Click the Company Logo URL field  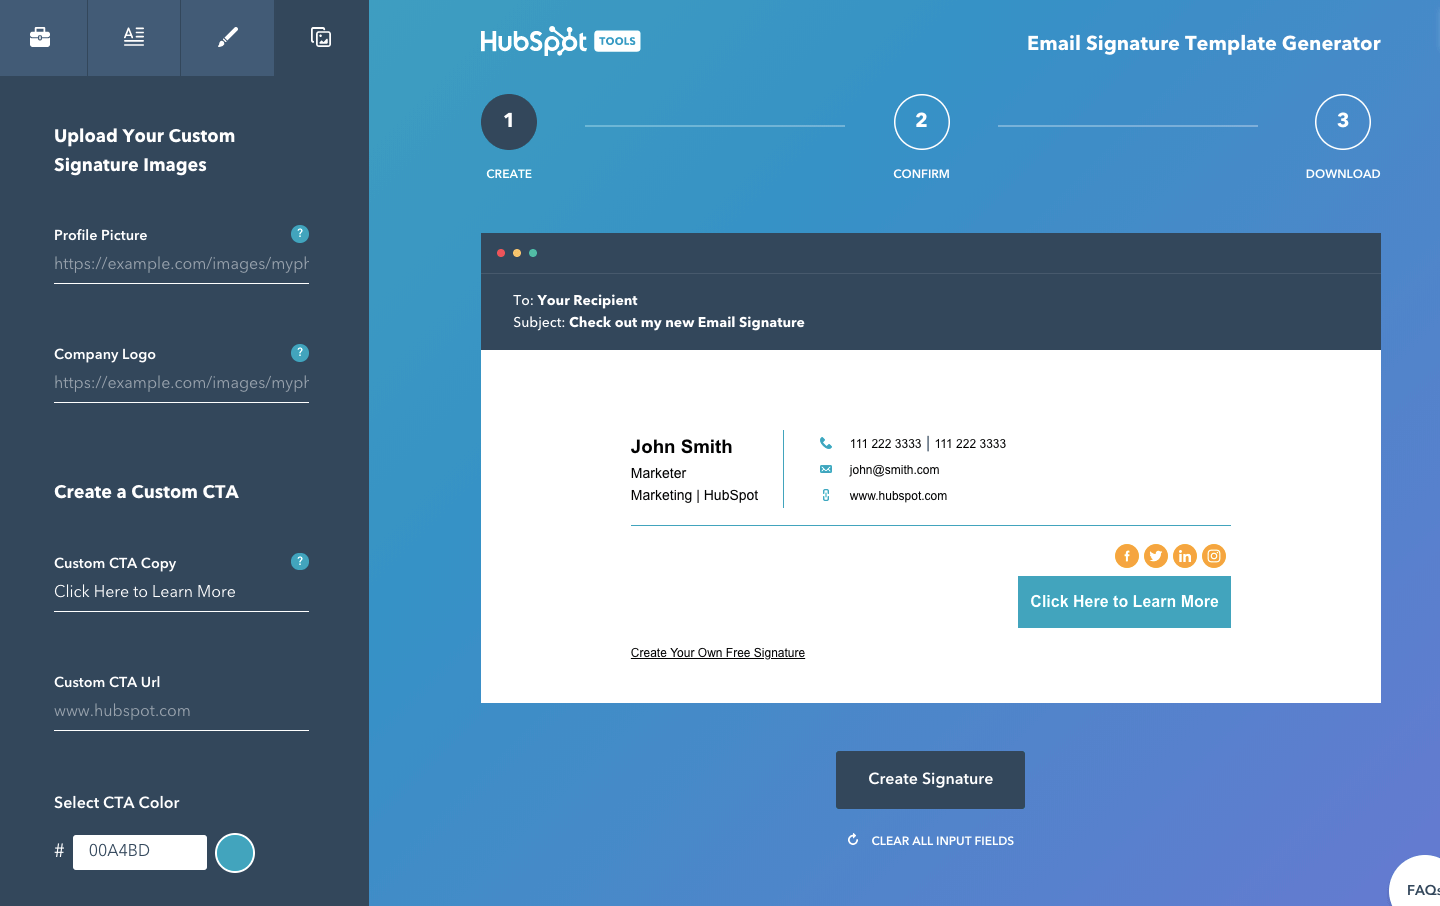coord(181,383)
